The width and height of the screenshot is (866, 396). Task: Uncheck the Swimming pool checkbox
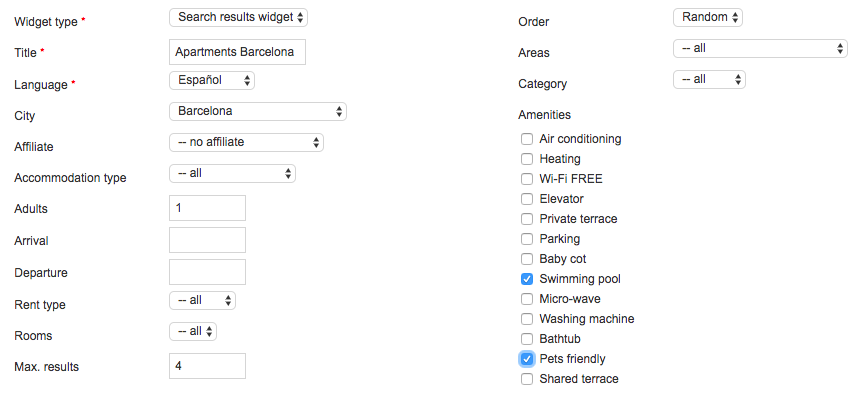point(527,279)
